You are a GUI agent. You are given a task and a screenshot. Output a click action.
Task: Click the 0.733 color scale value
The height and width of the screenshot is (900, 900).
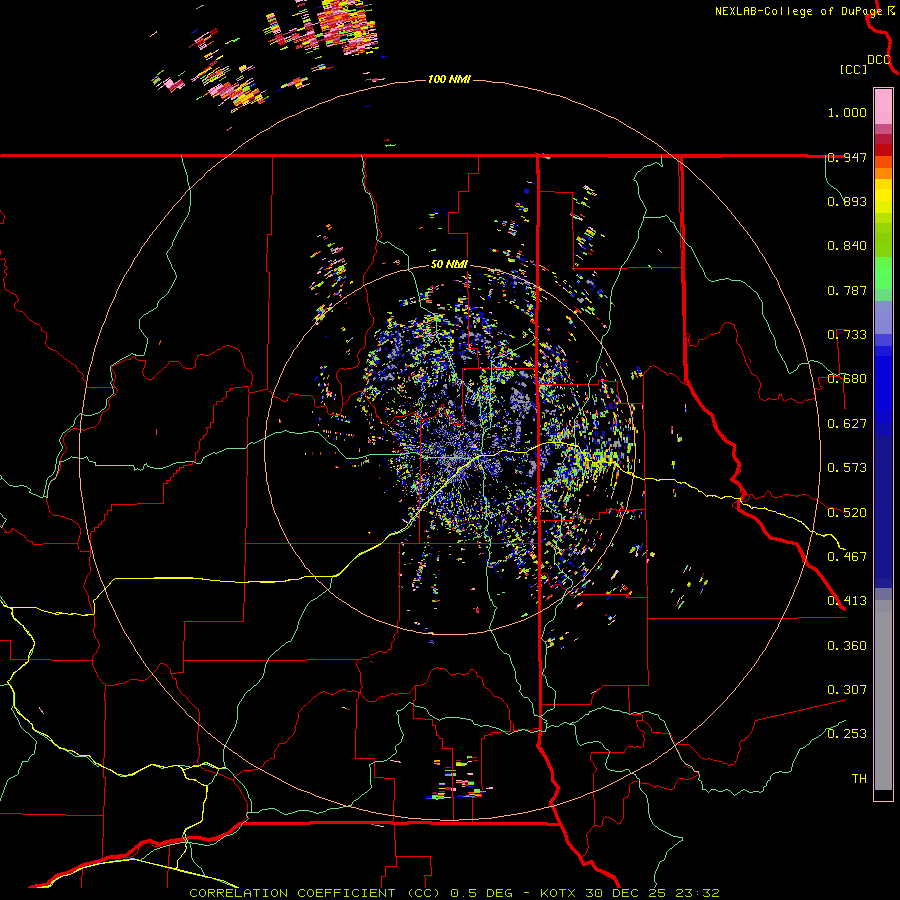click(x=847, y=335)
